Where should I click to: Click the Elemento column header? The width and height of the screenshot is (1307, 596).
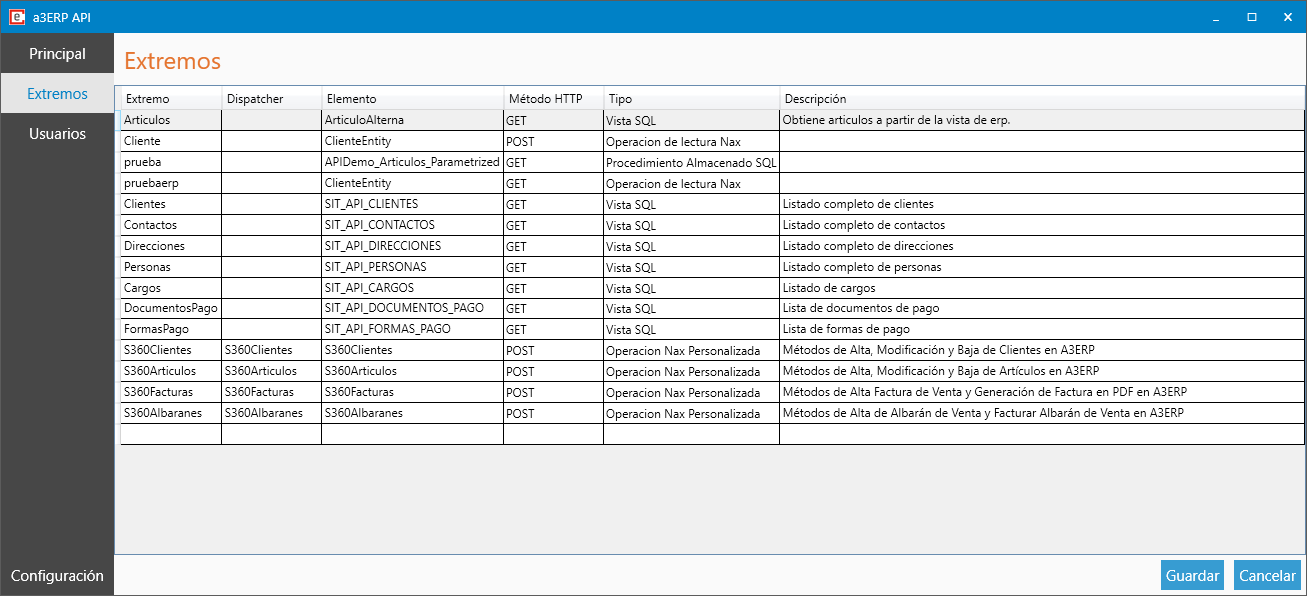[413, 99]
